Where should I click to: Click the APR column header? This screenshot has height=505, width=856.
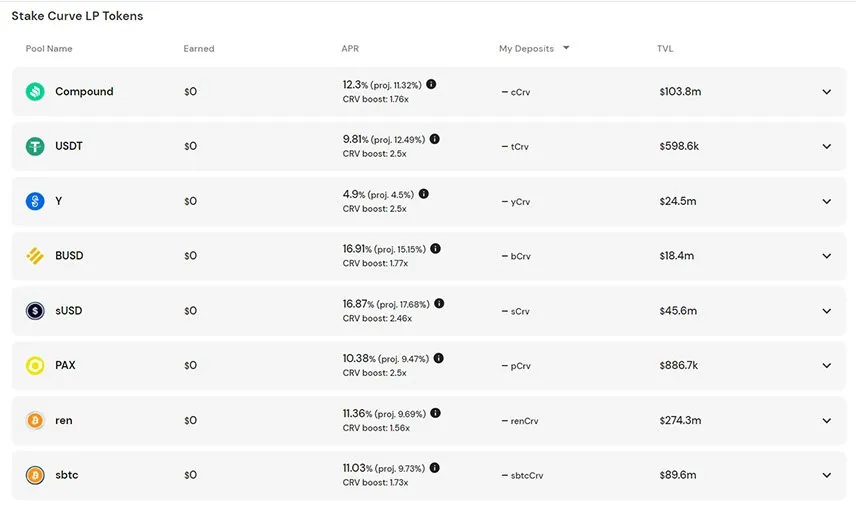point(350,49)
